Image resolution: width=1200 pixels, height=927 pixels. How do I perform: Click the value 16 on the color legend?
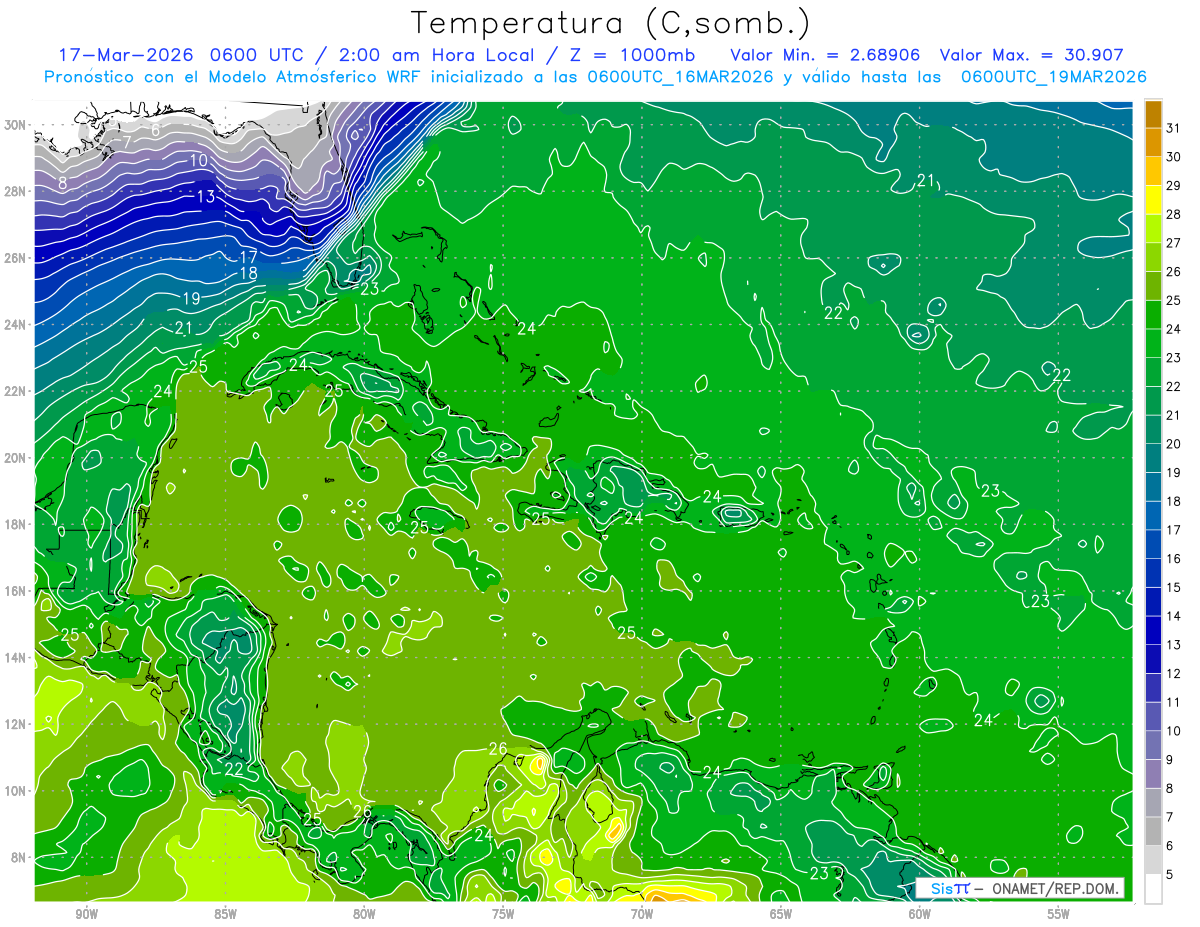[x=1174, y=559]
